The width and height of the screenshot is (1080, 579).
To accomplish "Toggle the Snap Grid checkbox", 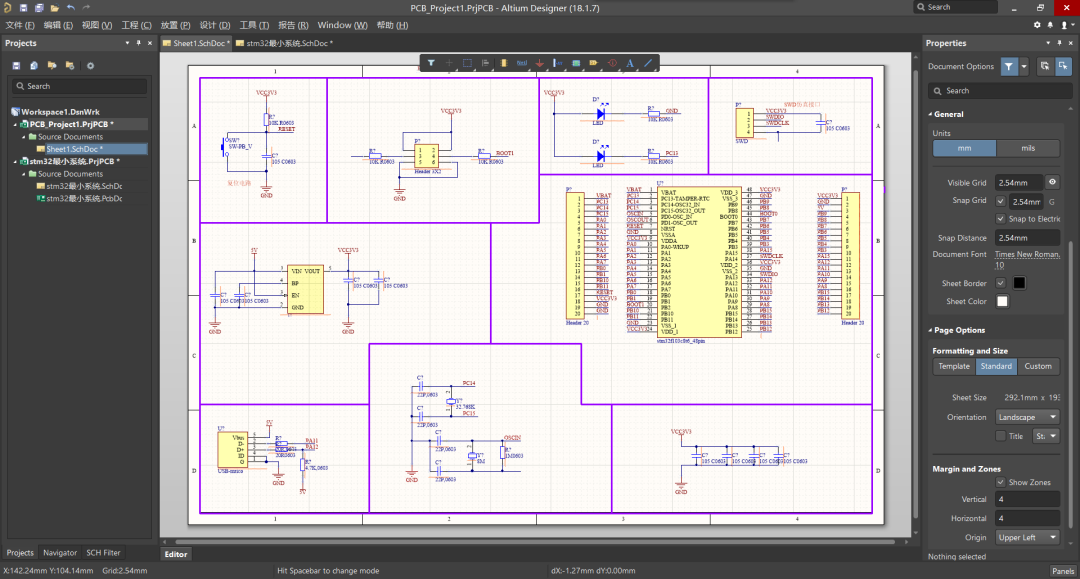I will click(x=1001, y=201).
